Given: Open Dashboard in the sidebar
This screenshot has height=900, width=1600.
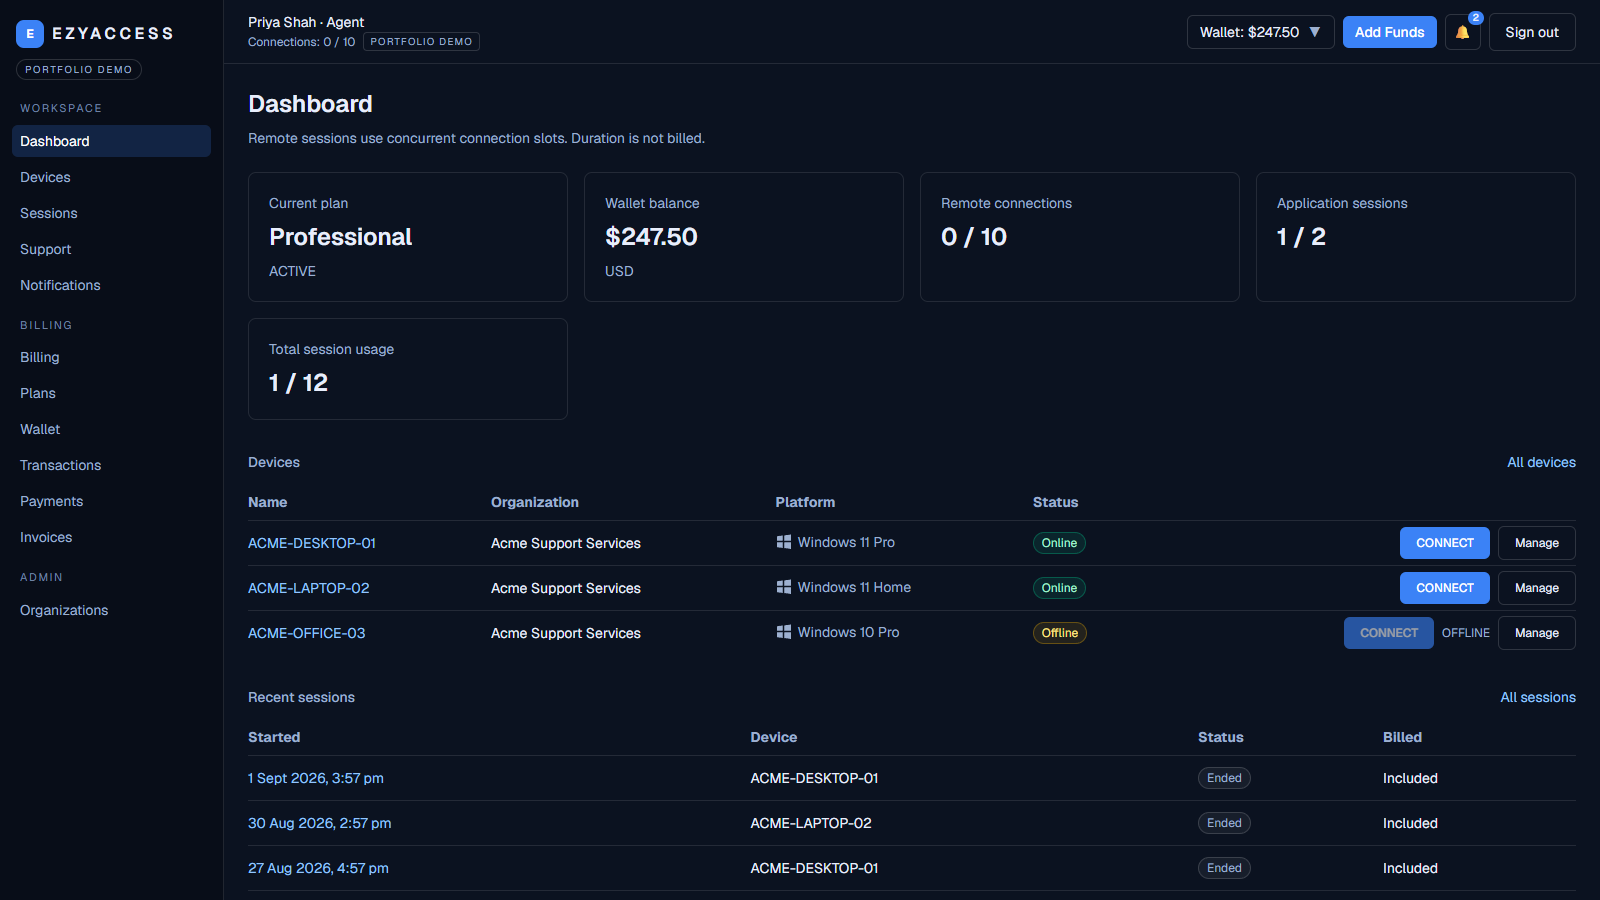Looking at the screenshot, I should 111,141.
